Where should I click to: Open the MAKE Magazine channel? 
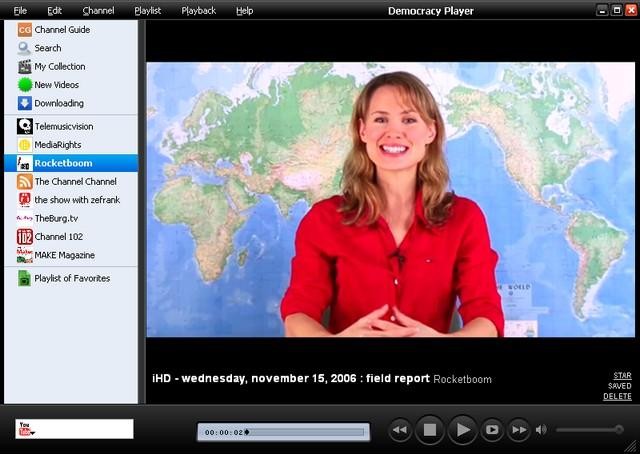pyautogui.click(x=64, y=255)
